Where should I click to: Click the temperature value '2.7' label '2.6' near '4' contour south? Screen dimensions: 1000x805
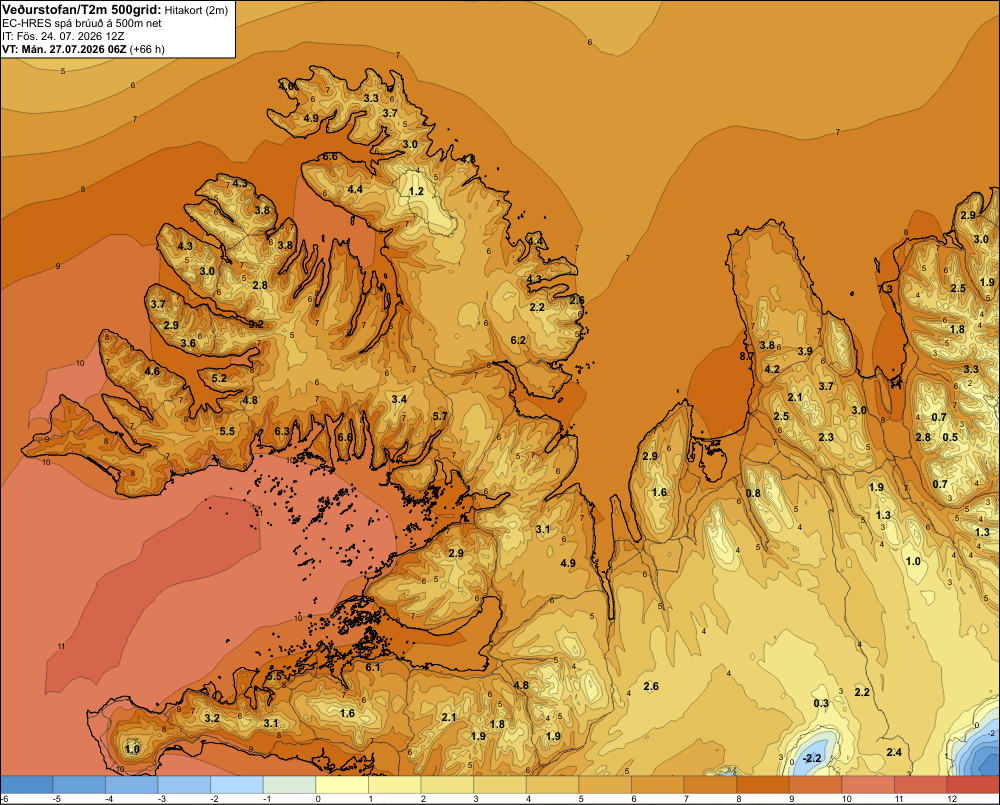point(651,686)
